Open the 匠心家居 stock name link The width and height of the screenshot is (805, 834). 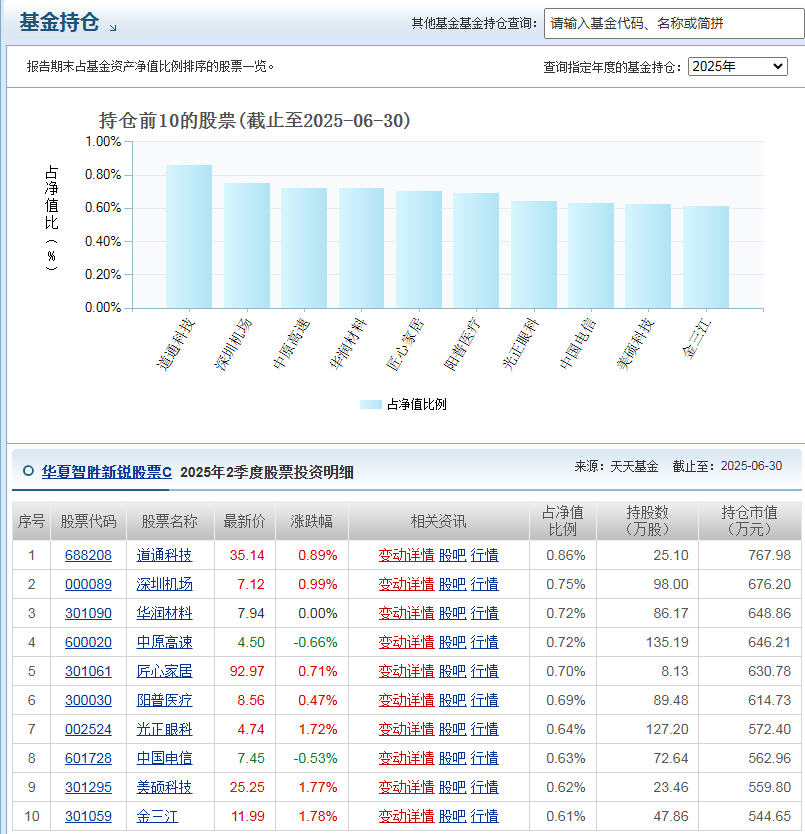[x=164, y=671]
